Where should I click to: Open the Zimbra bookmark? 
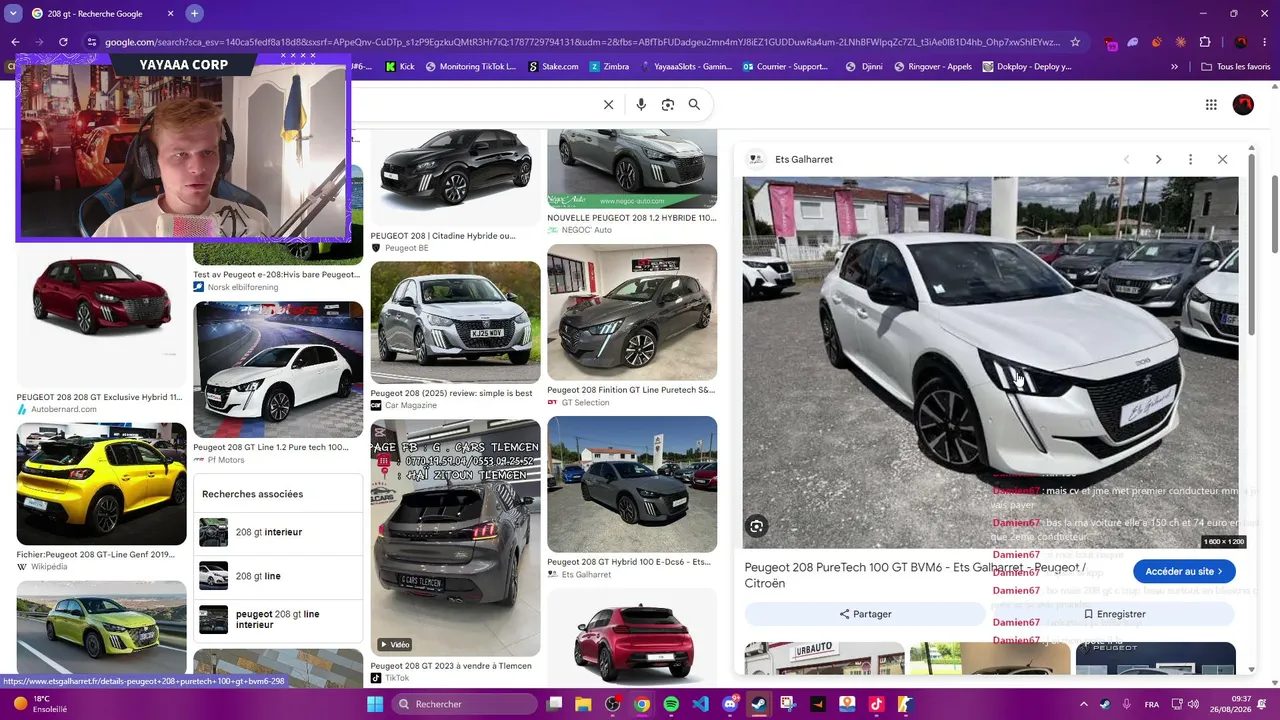tap(609, 67)
